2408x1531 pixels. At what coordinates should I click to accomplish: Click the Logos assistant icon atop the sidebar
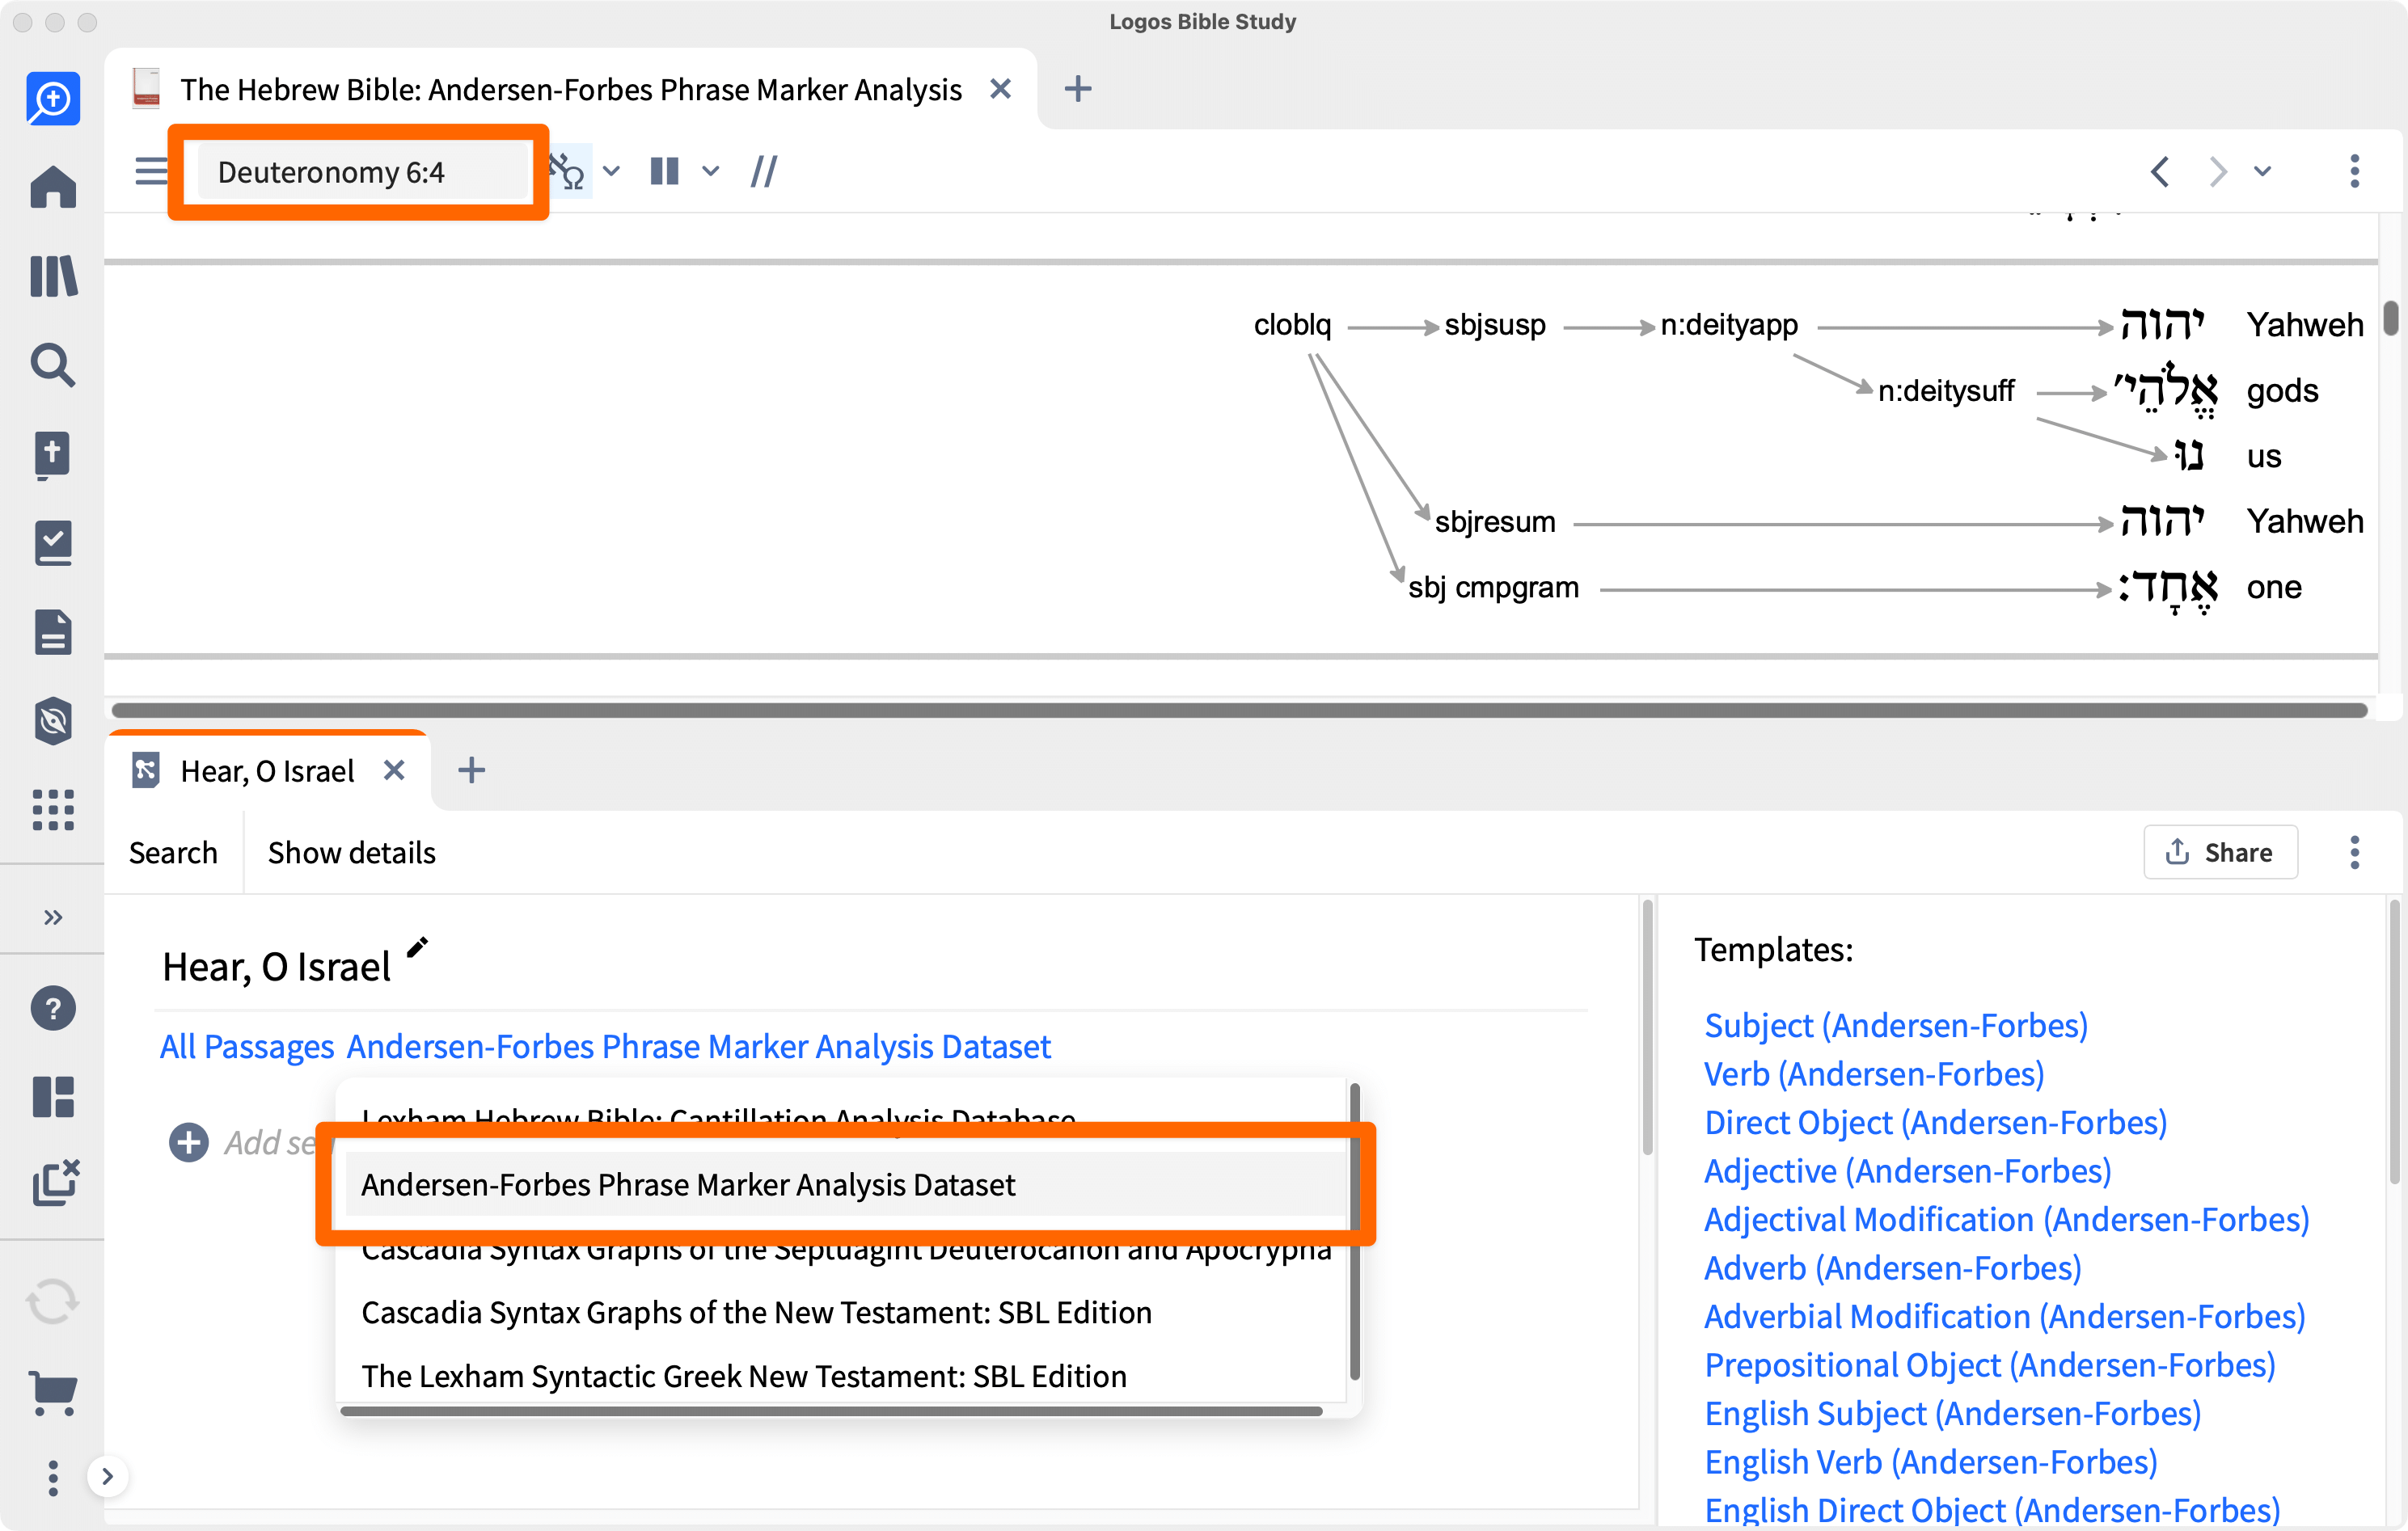click(53, 98)
